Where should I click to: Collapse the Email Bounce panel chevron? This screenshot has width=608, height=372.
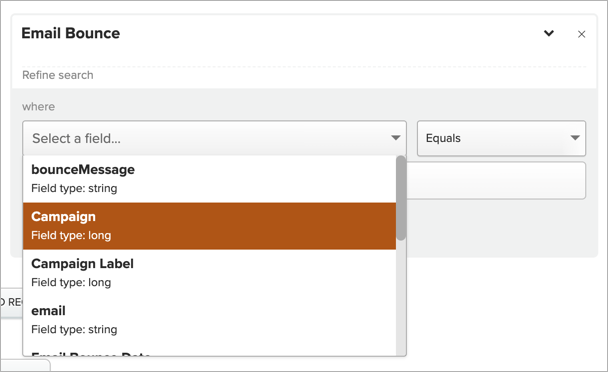tap(549, 33)
